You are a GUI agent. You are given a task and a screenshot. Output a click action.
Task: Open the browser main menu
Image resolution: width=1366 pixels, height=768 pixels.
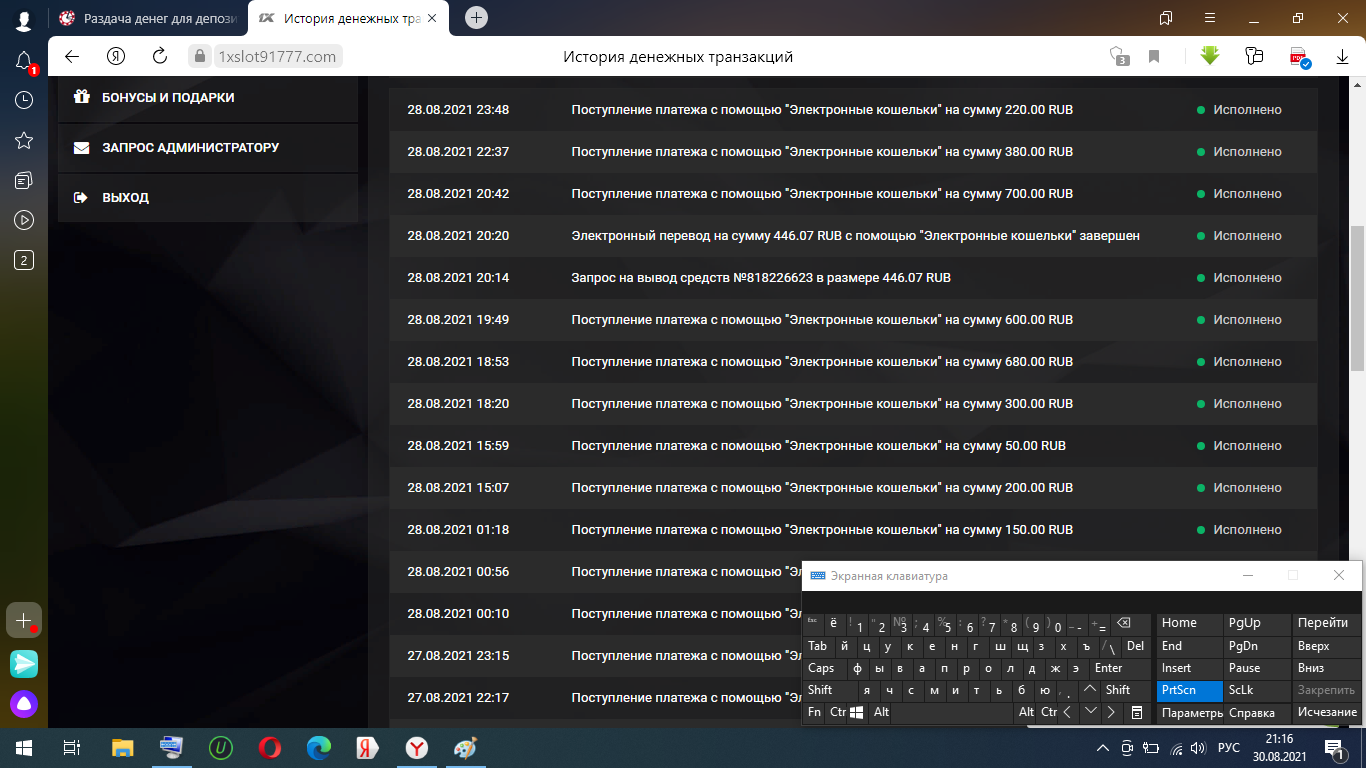click(x=1210, y=17)
